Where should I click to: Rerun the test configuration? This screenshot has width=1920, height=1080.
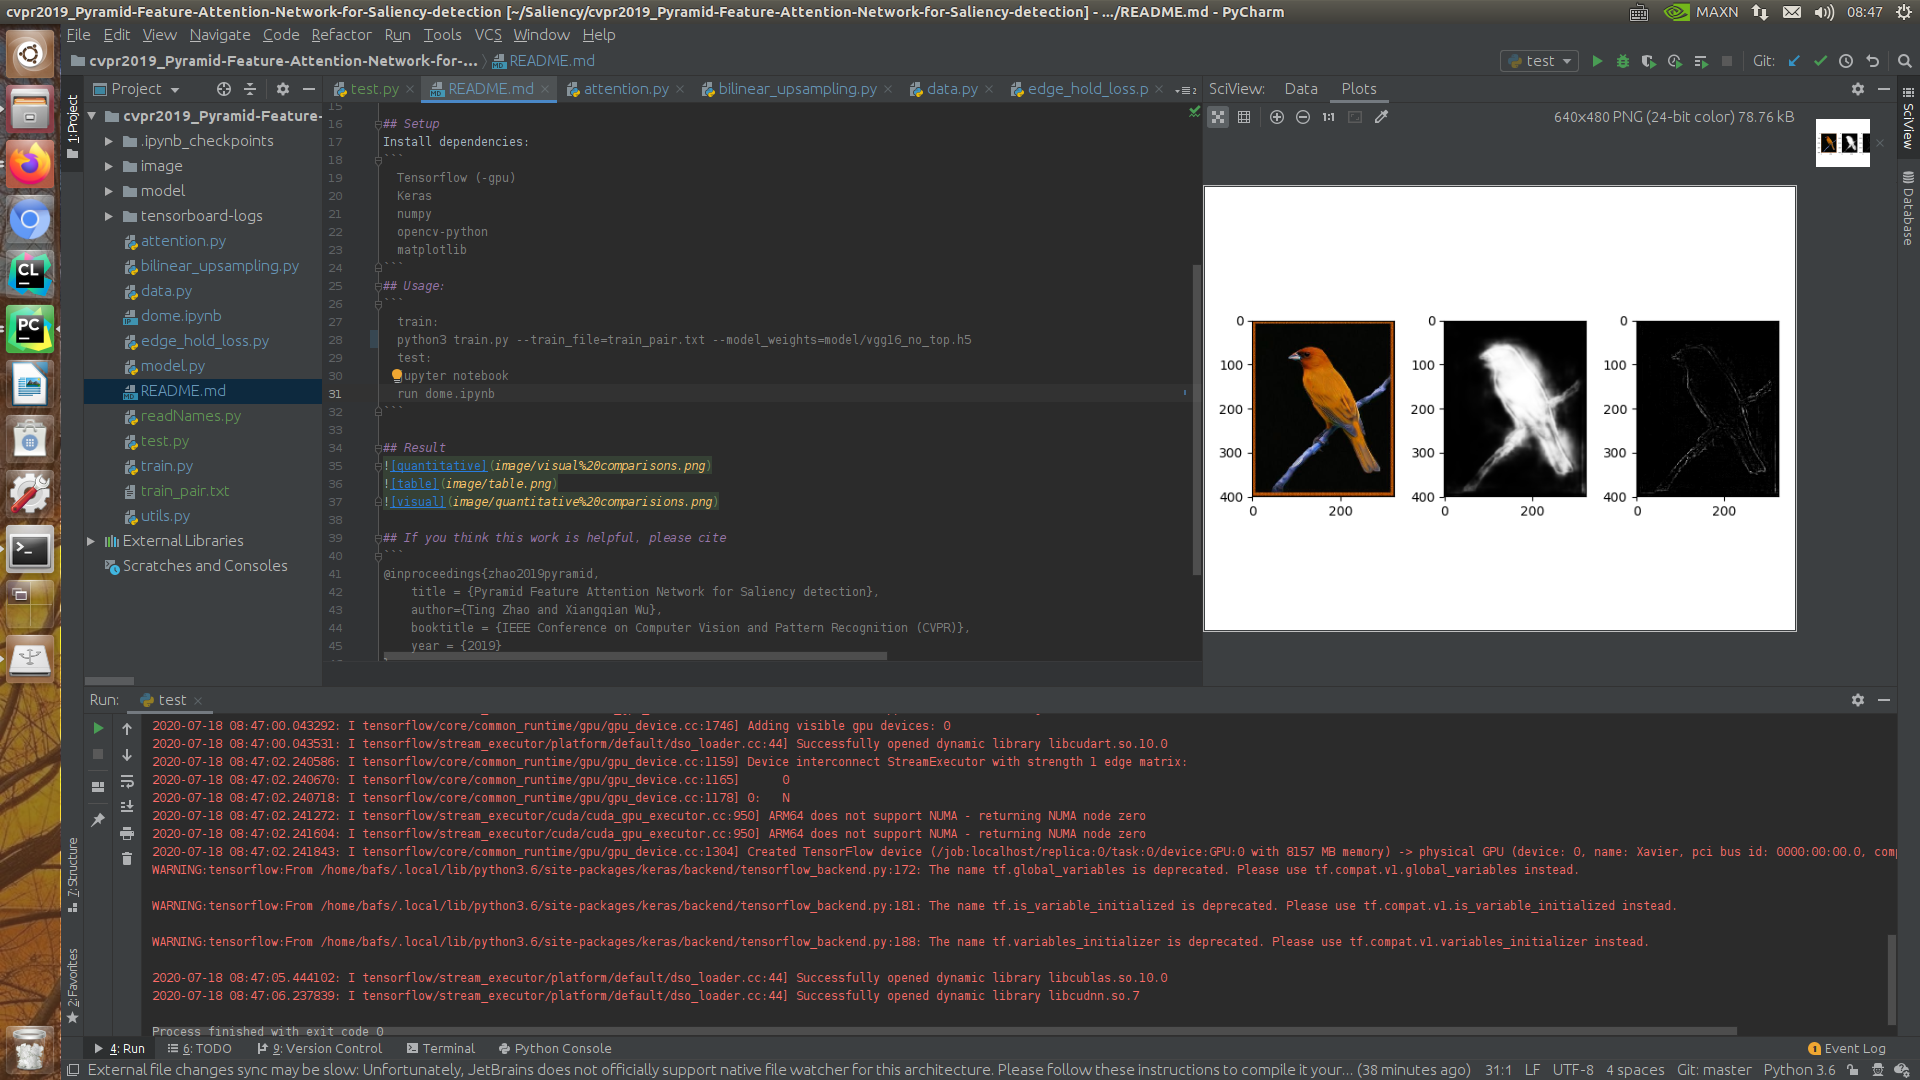(98, 728)
